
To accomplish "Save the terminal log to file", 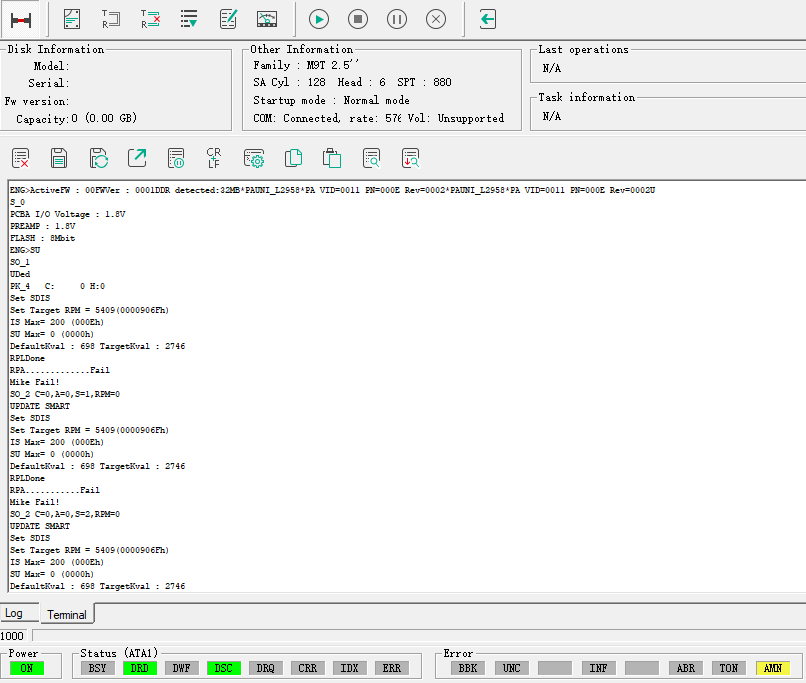I will click(x=59, y=158).
